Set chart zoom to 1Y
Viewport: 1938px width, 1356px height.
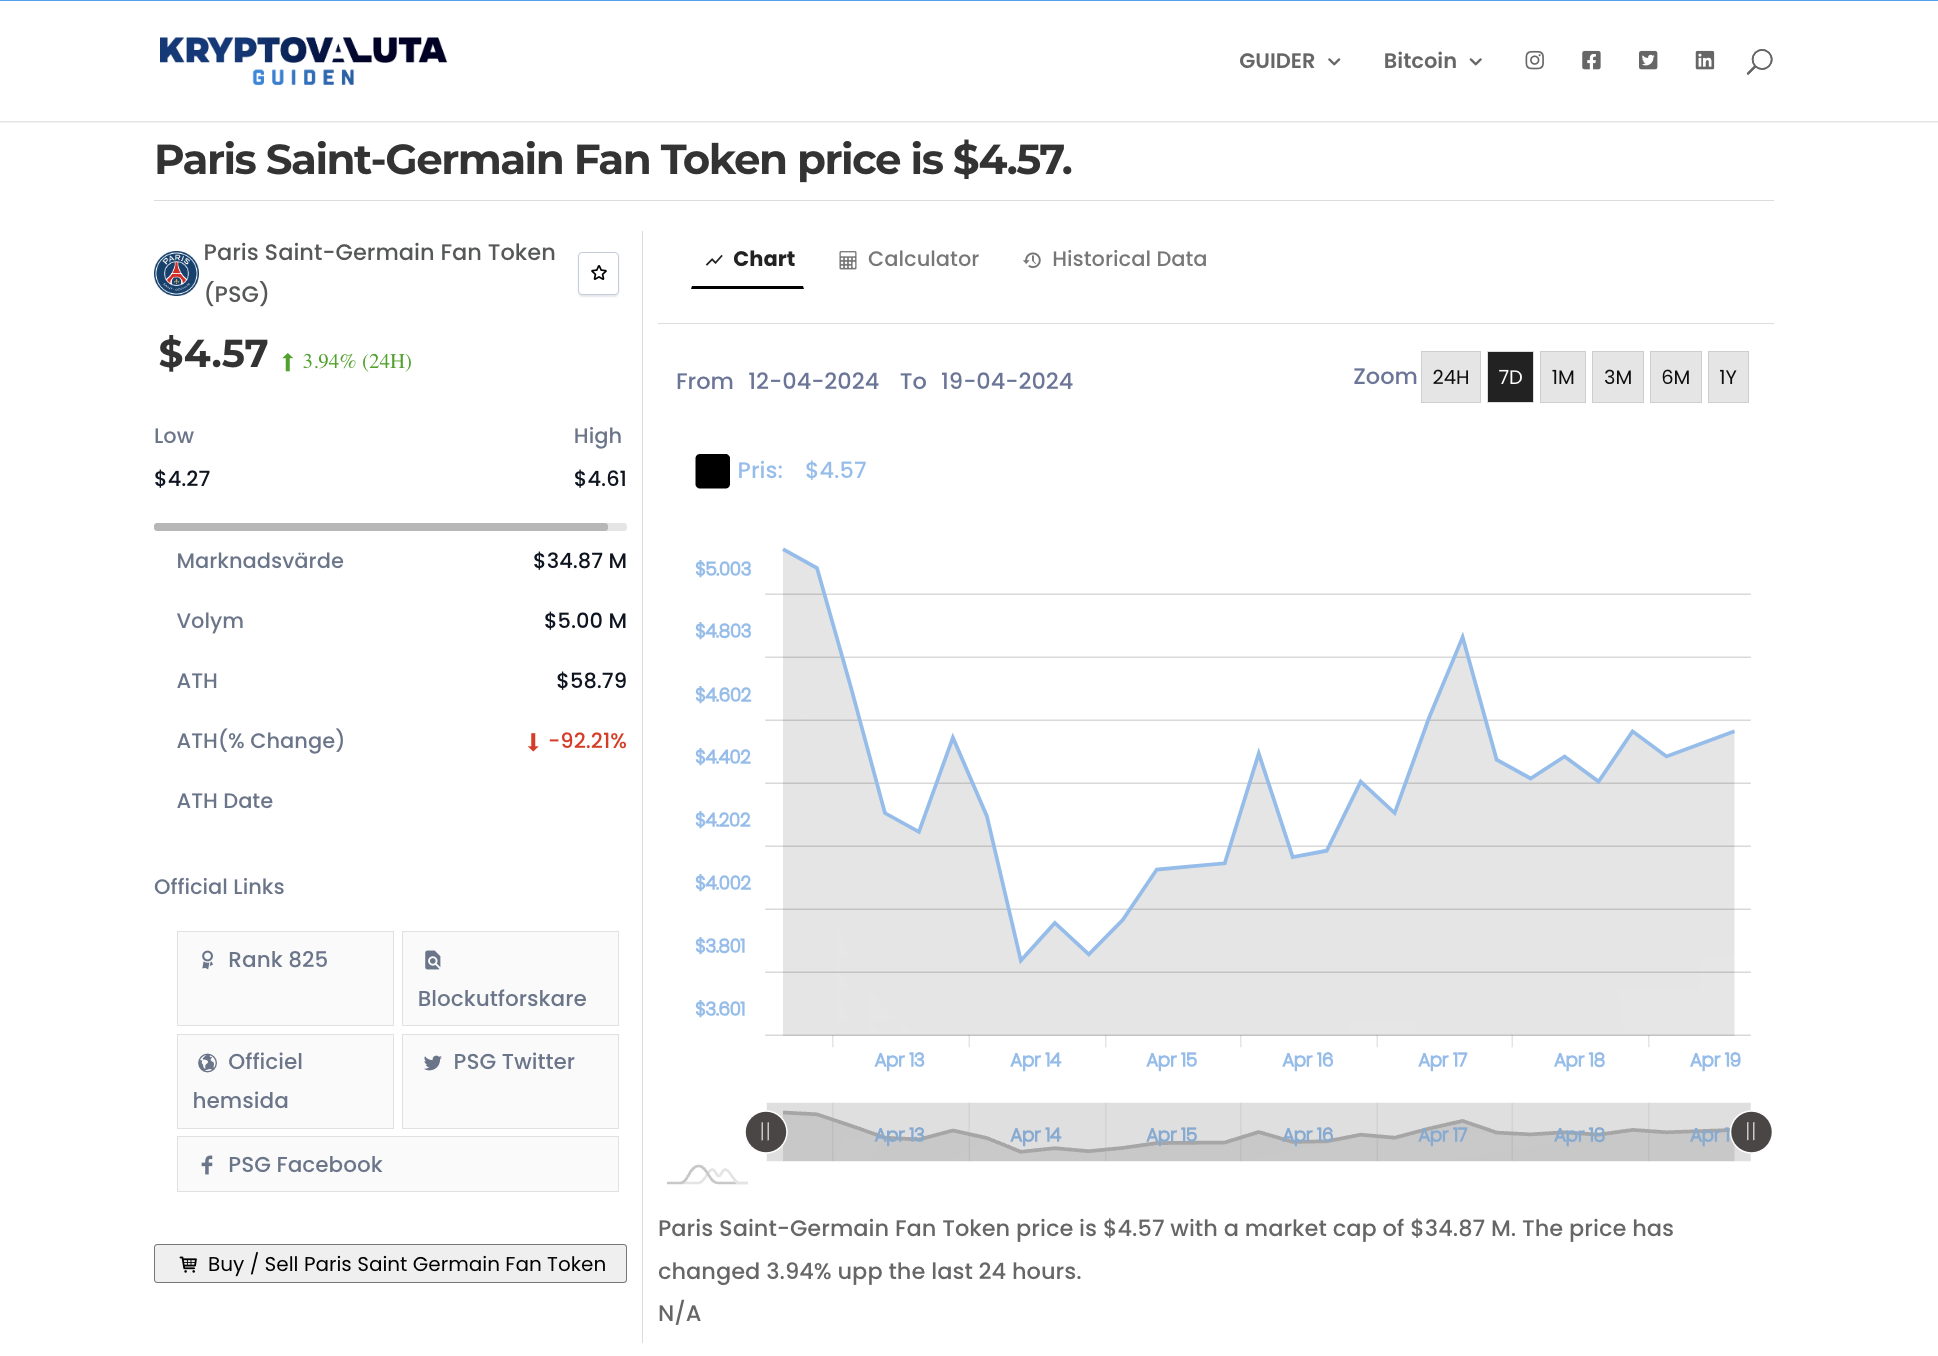point(1727,377)
